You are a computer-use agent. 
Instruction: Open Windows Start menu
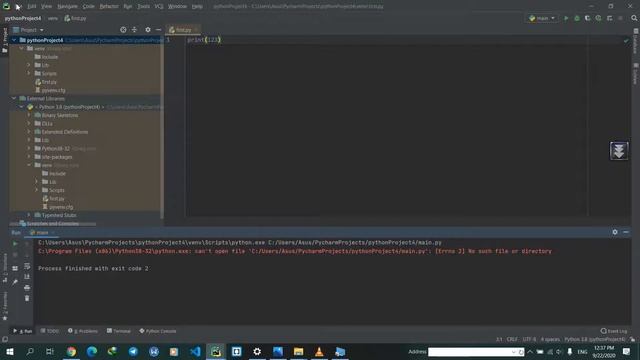pos(10,351)
